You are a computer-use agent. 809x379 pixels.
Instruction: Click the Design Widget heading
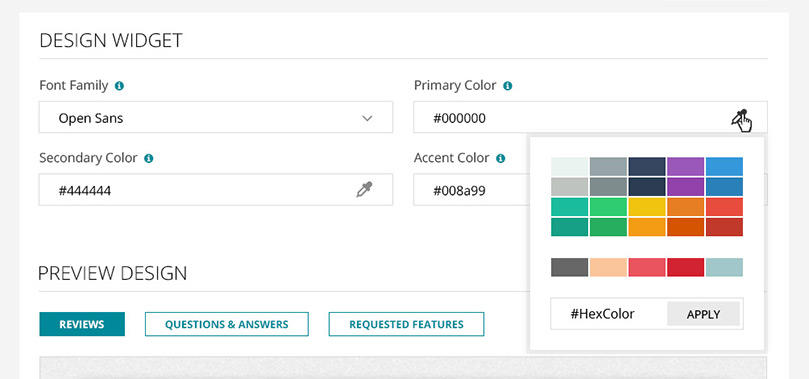click(111, 41)
